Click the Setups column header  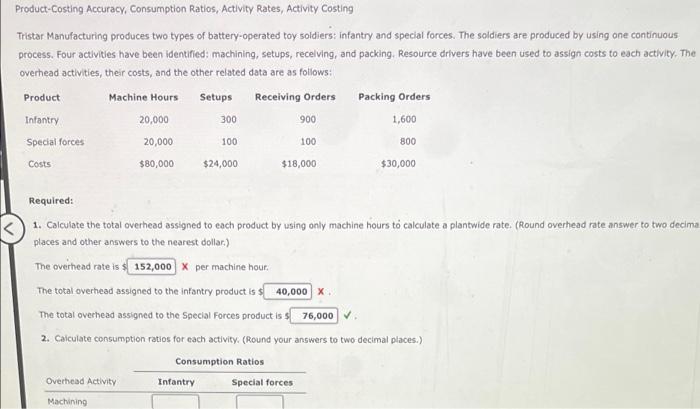click(216, 97)
